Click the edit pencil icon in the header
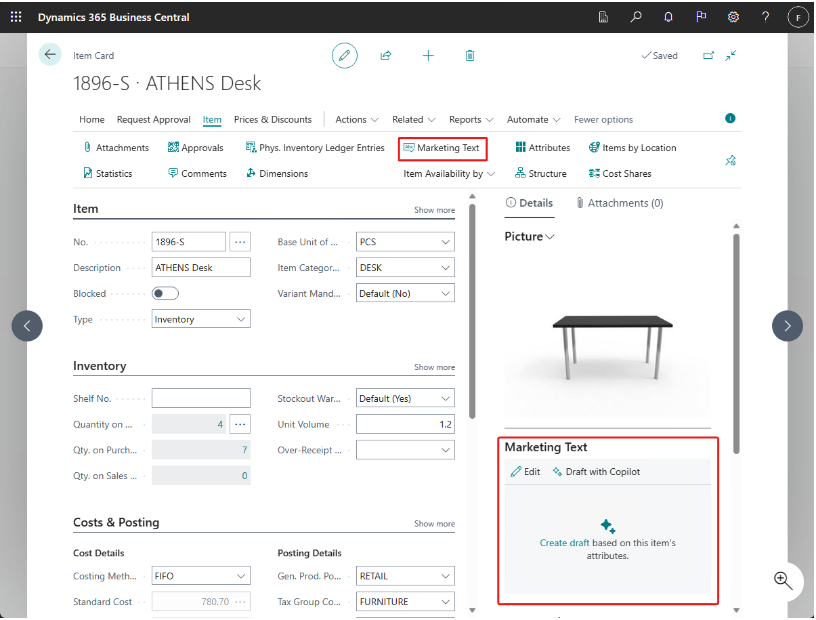 (345, 55)
